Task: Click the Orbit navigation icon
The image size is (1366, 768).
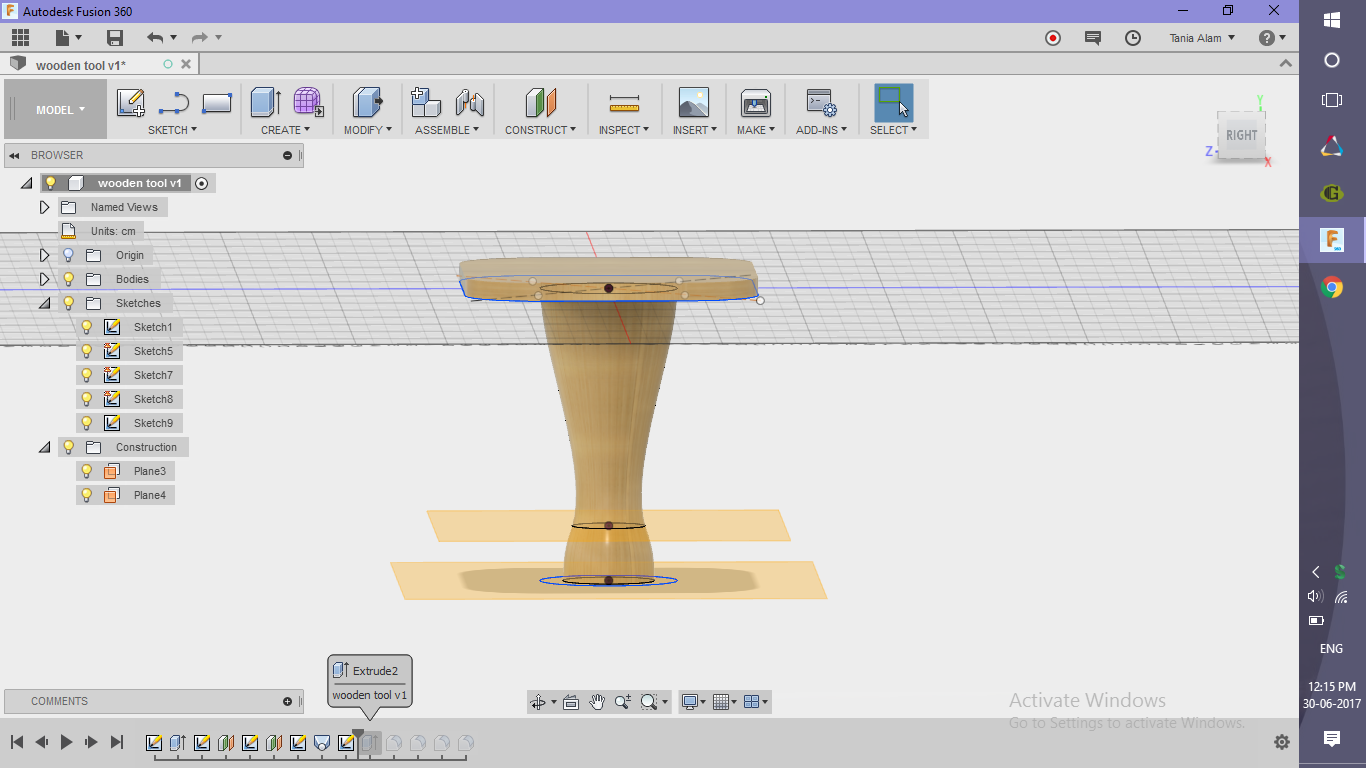Action: tap(538, 702)
